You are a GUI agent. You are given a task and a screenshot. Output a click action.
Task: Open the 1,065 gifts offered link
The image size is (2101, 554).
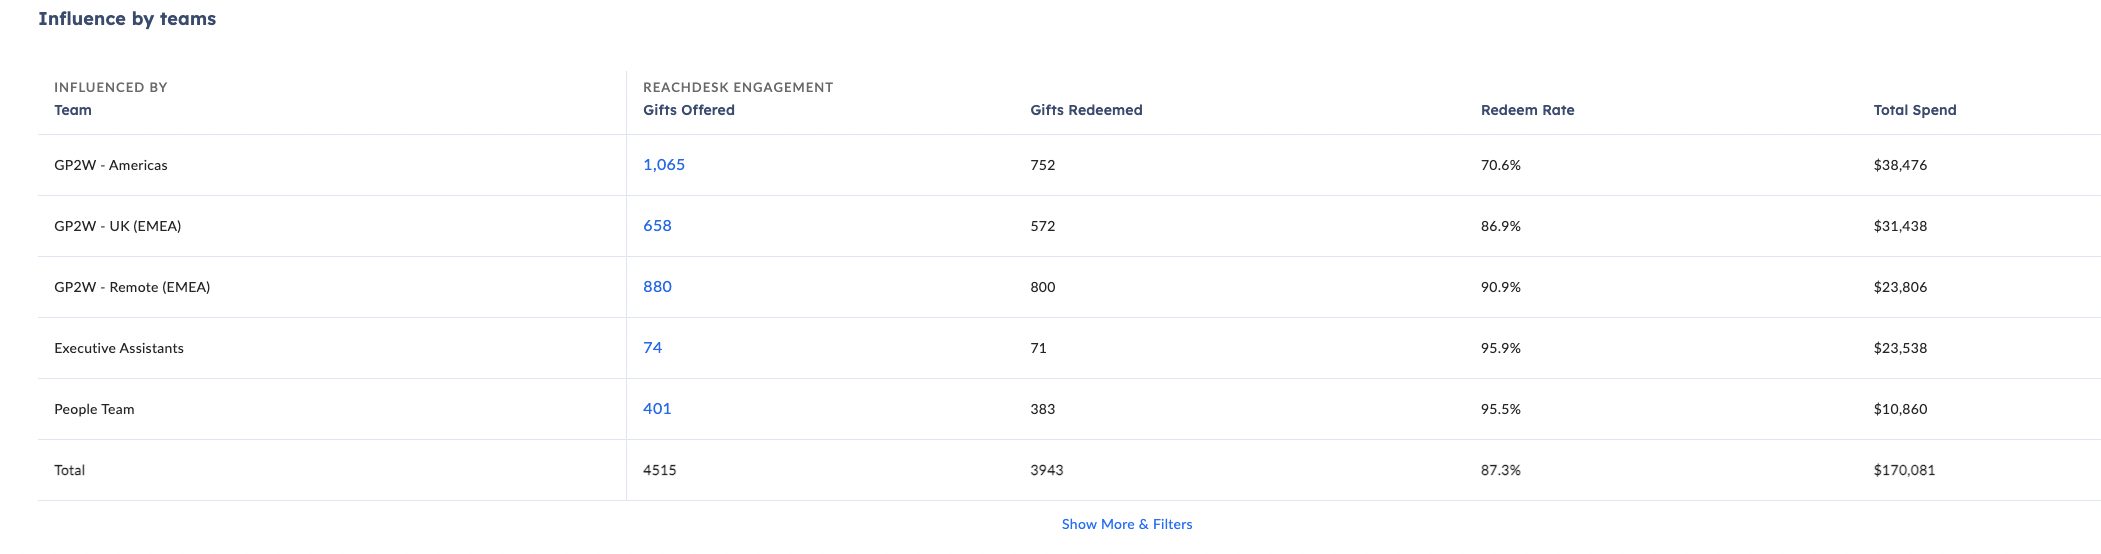(664, 165)
